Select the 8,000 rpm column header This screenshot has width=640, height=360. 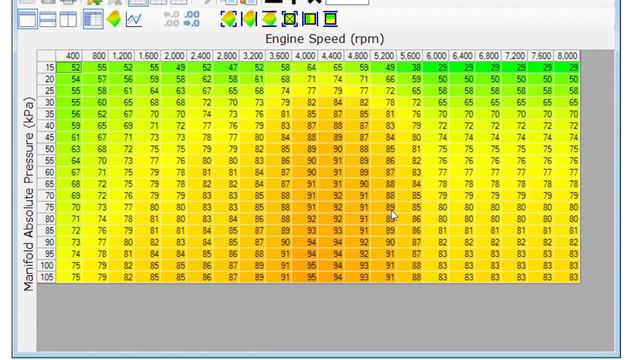pyautogui.click(x=567, y=56)
